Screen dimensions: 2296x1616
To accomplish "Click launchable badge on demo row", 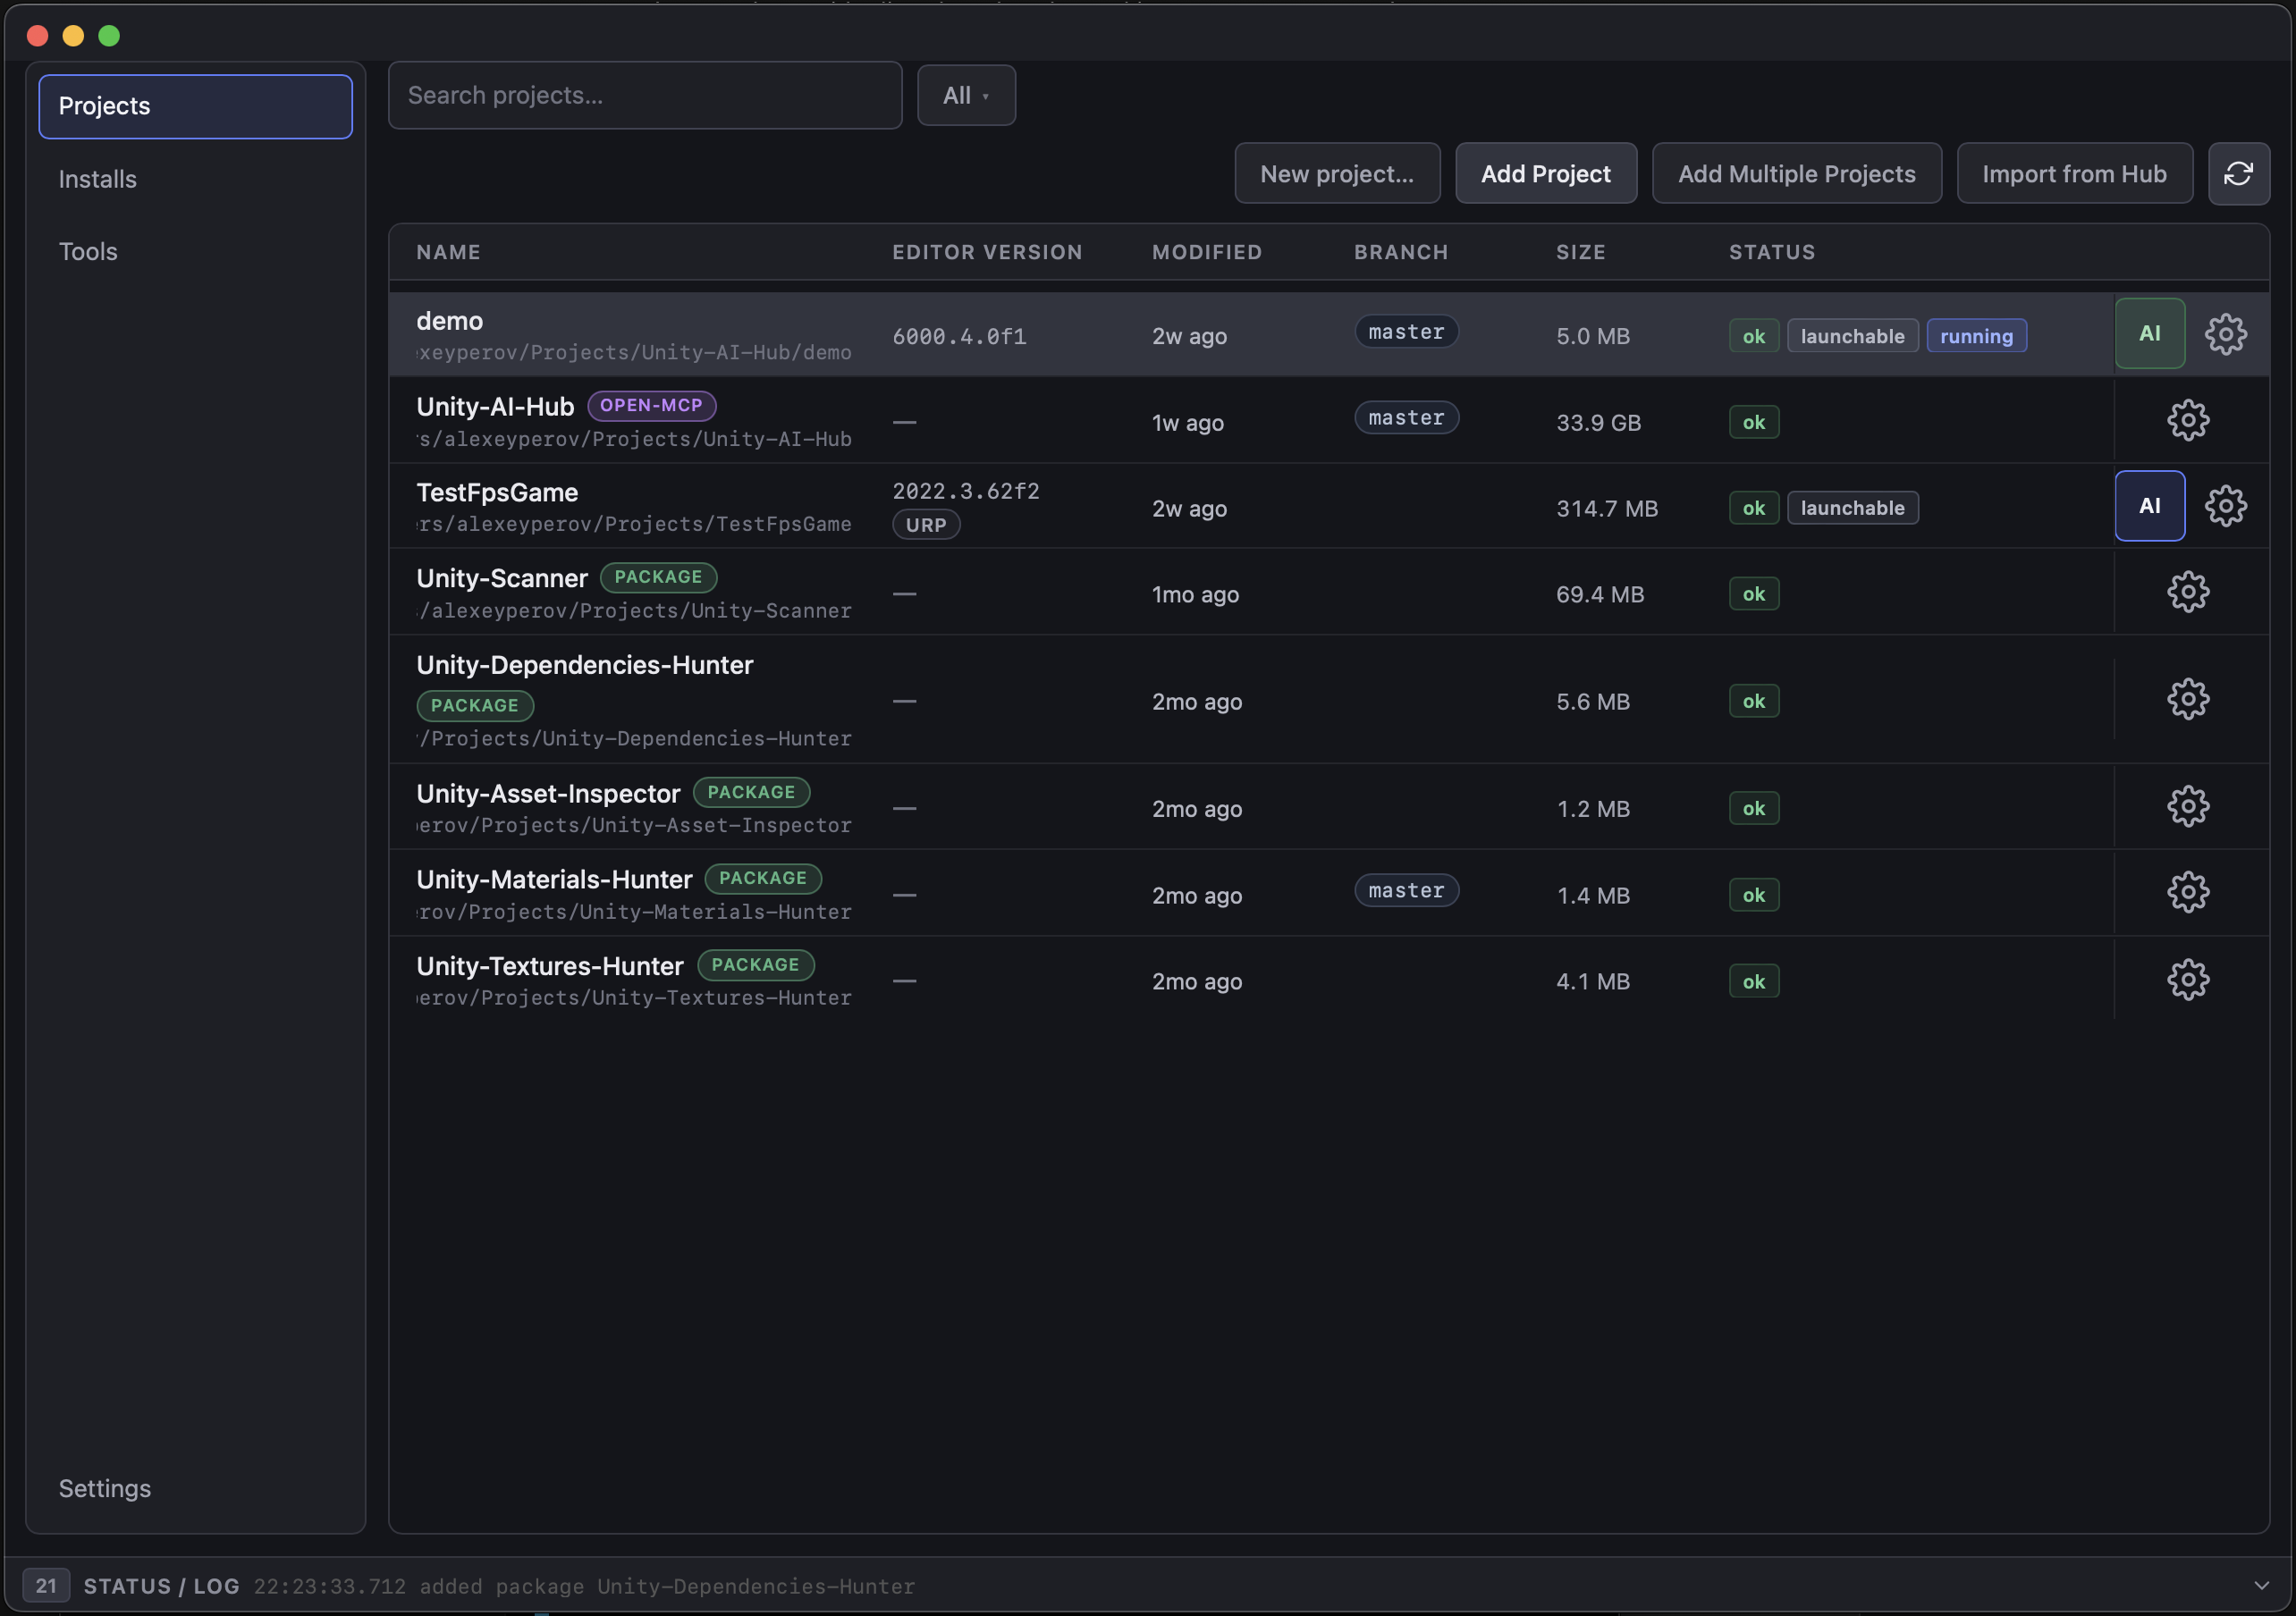I will pyautogui.click(x=1852, y=336).
